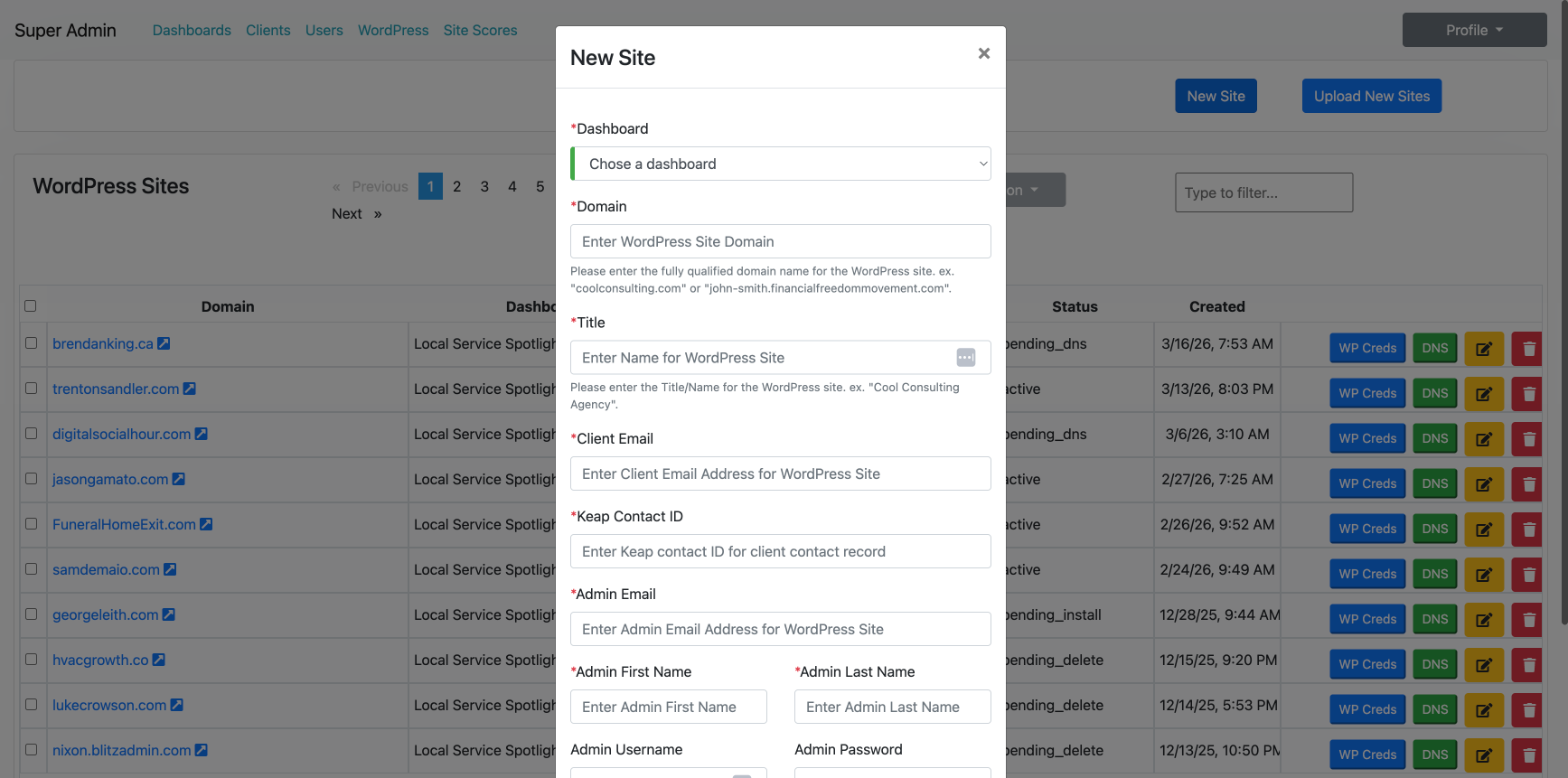
Task: Click WP Creds button for brendanking.ca
Action: click(1367, 348)
